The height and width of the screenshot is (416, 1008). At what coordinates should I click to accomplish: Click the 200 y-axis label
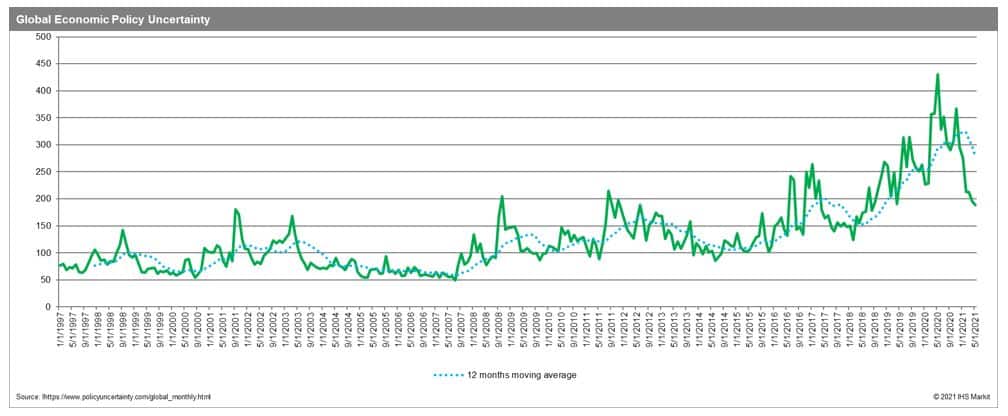(43, 199)
